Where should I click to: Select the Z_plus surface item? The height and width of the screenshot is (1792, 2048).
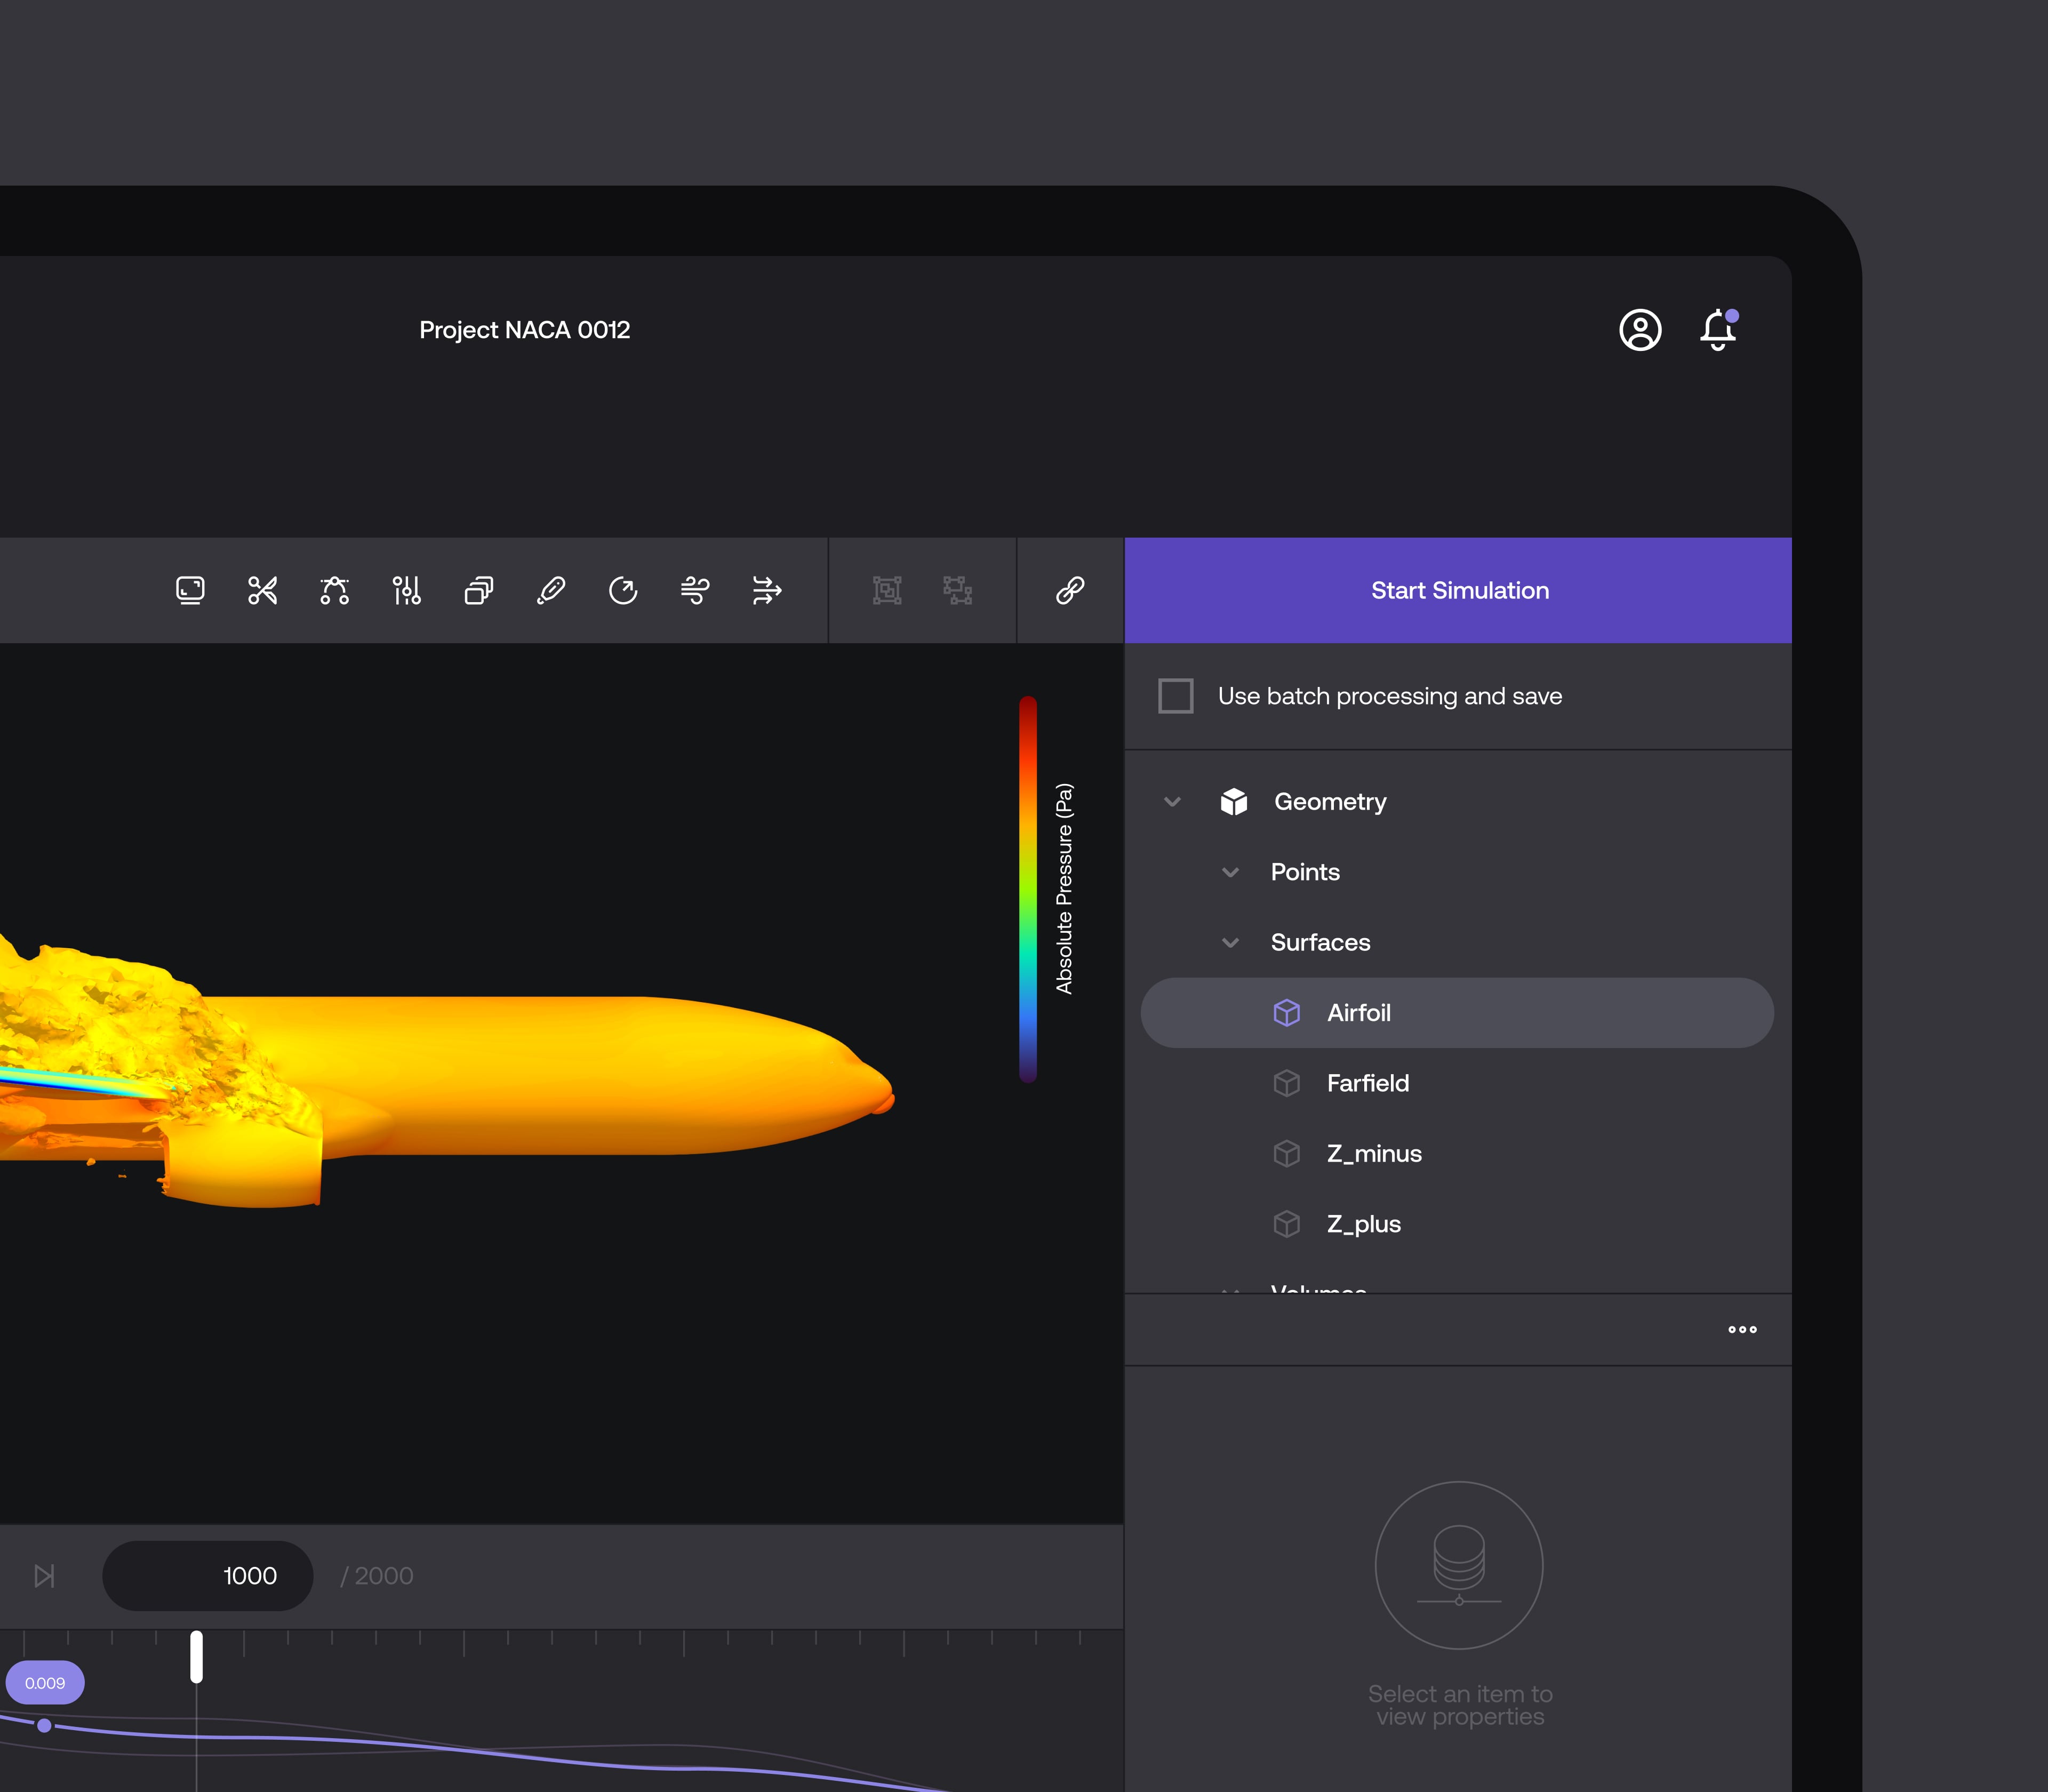click(1363, 1224)
